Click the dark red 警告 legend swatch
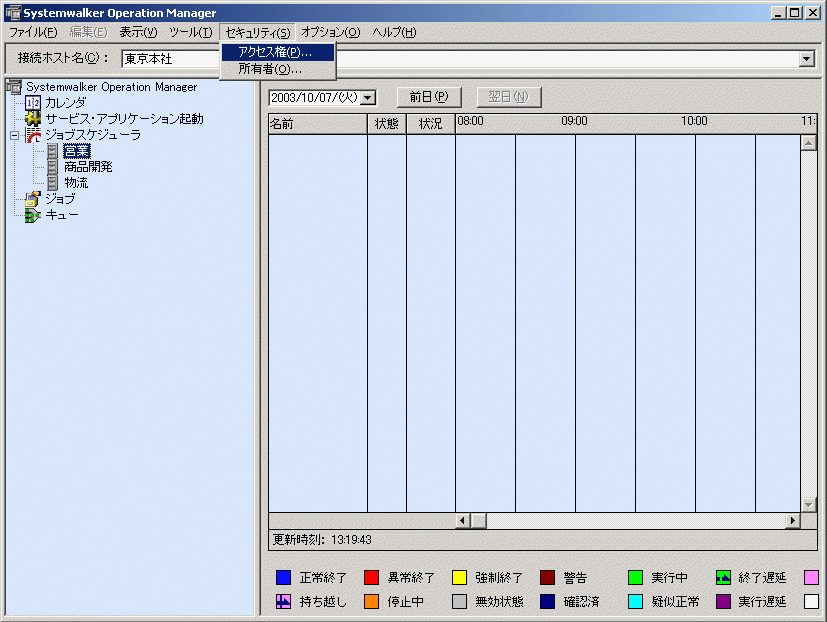 (x=547, y=578)
